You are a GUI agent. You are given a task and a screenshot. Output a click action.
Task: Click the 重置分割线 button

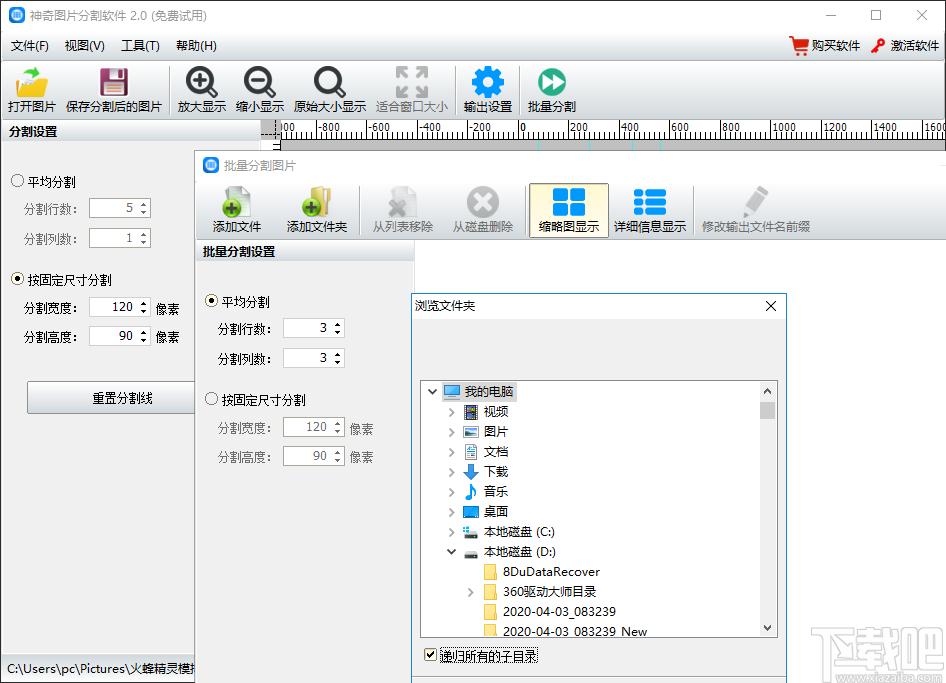pos(111,398)
